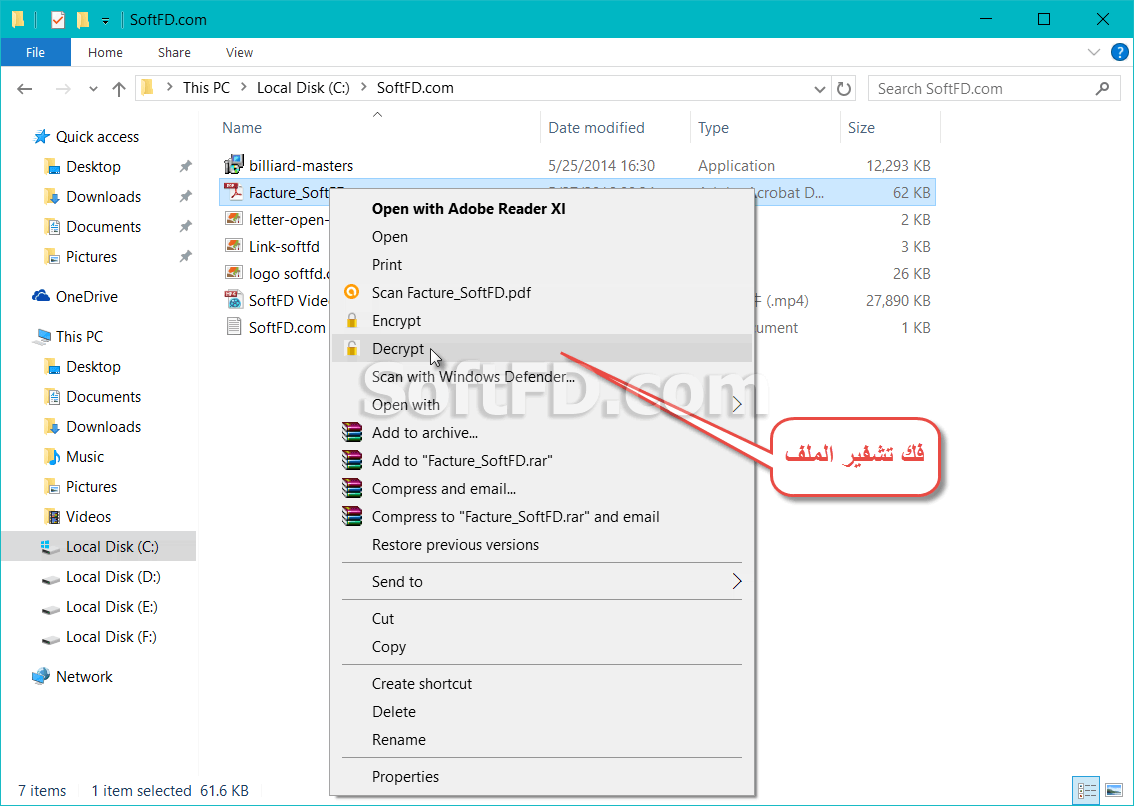Click WinRAR icon beside Add to "Facture_SoftFD.rar"
Viewport: 1134px width, 806px height.
(x=351, y=461)
